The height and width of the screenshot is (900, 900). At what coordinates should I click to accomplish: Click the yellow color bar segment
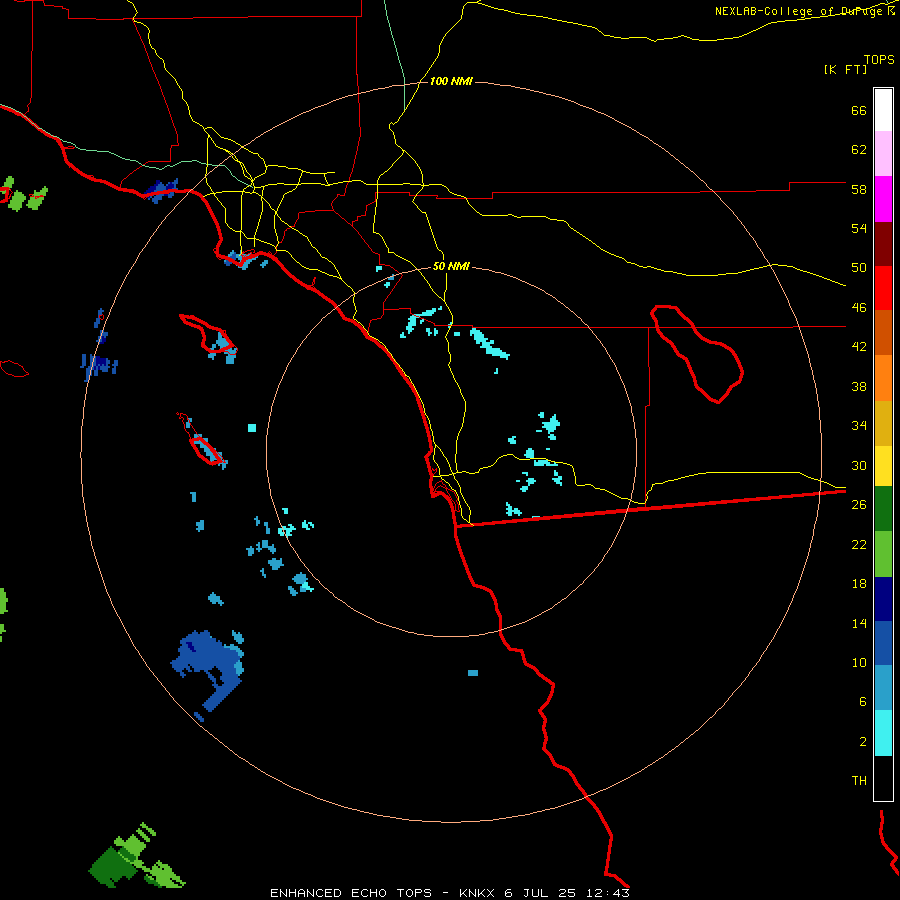pos(883,466)
